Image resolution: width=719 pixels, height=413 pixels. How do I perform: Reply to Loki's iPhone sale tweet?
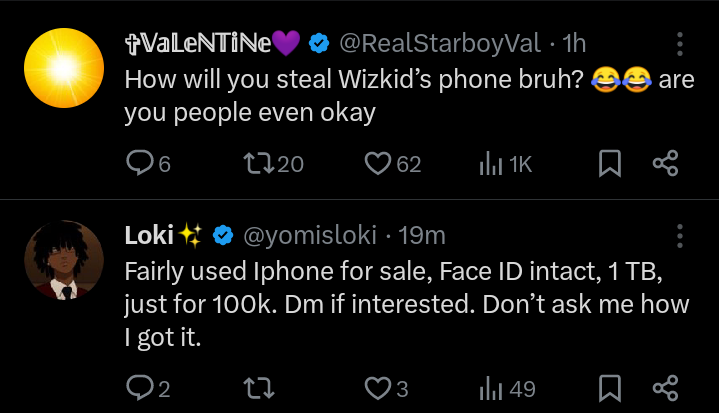[x=148, y=388]
